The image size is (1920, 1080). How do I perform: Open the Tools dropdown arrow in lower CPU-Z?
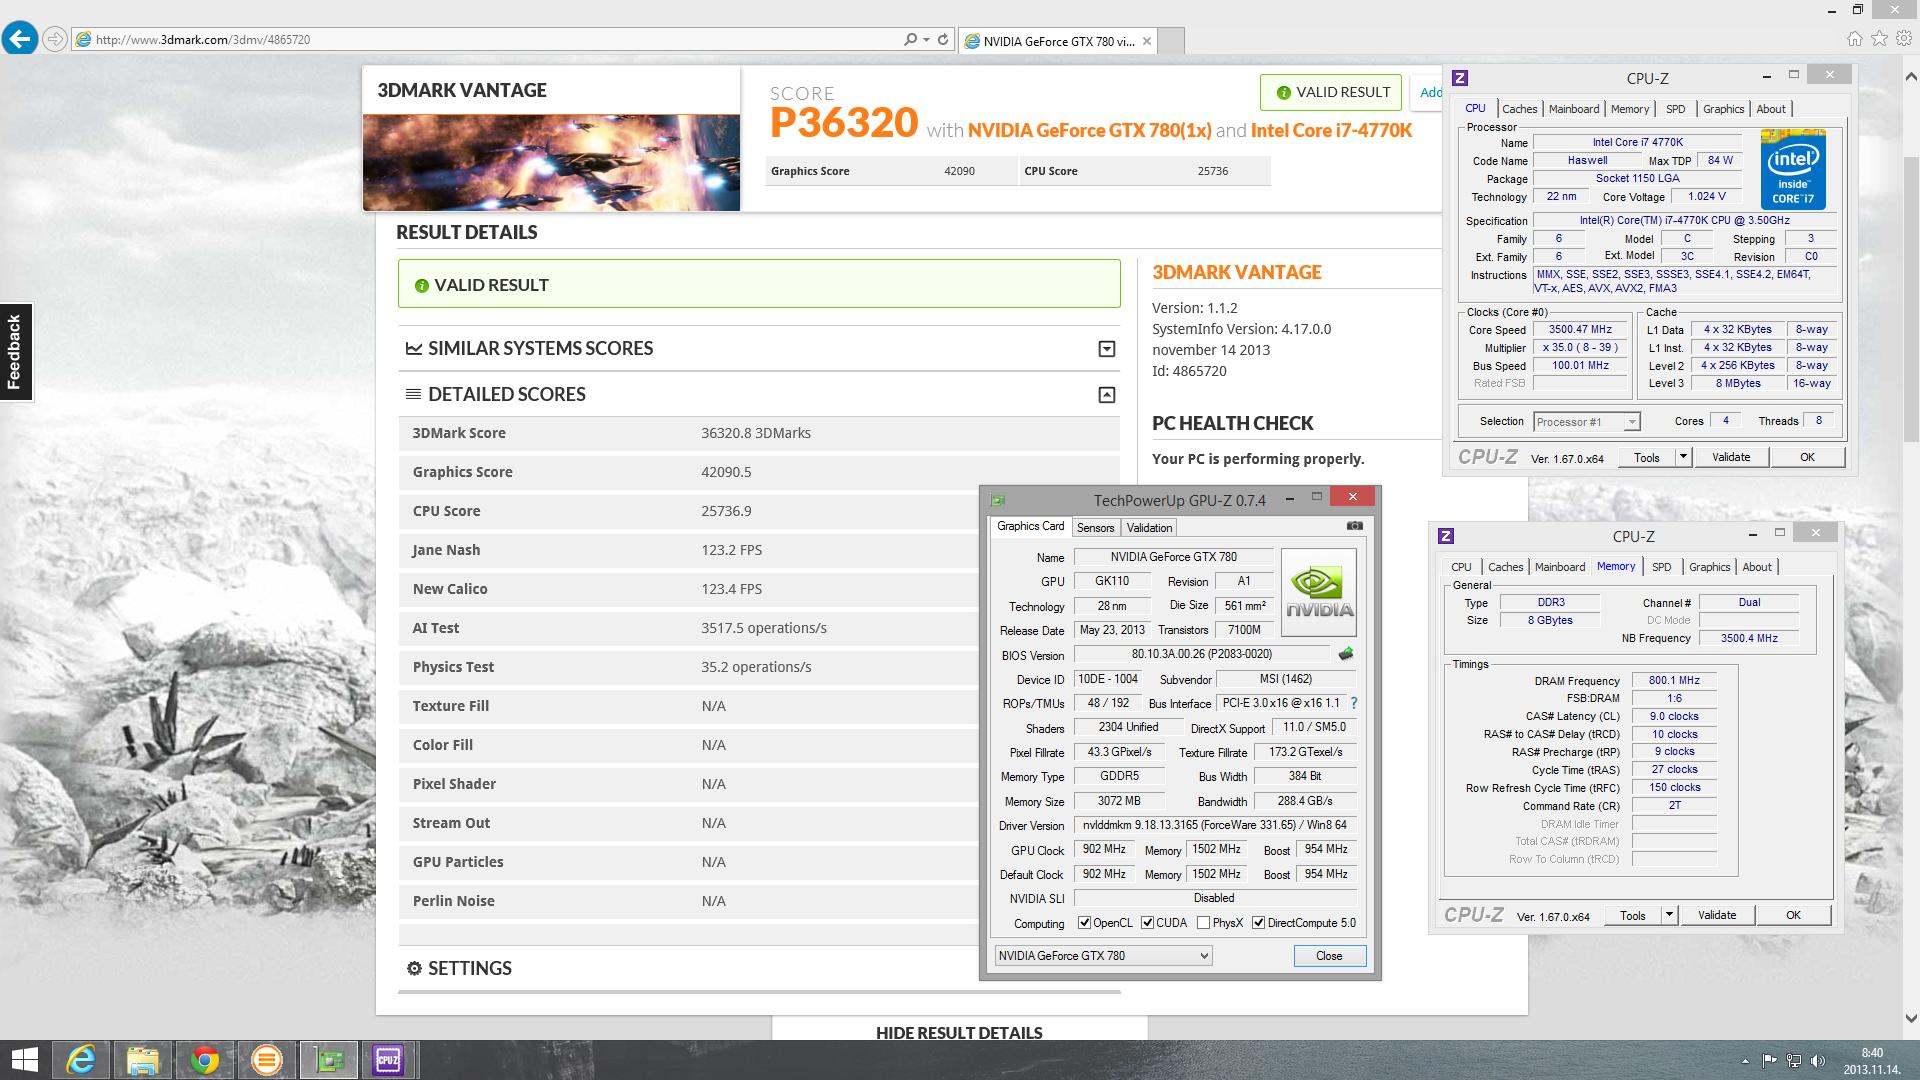(x=1669, y=915)
